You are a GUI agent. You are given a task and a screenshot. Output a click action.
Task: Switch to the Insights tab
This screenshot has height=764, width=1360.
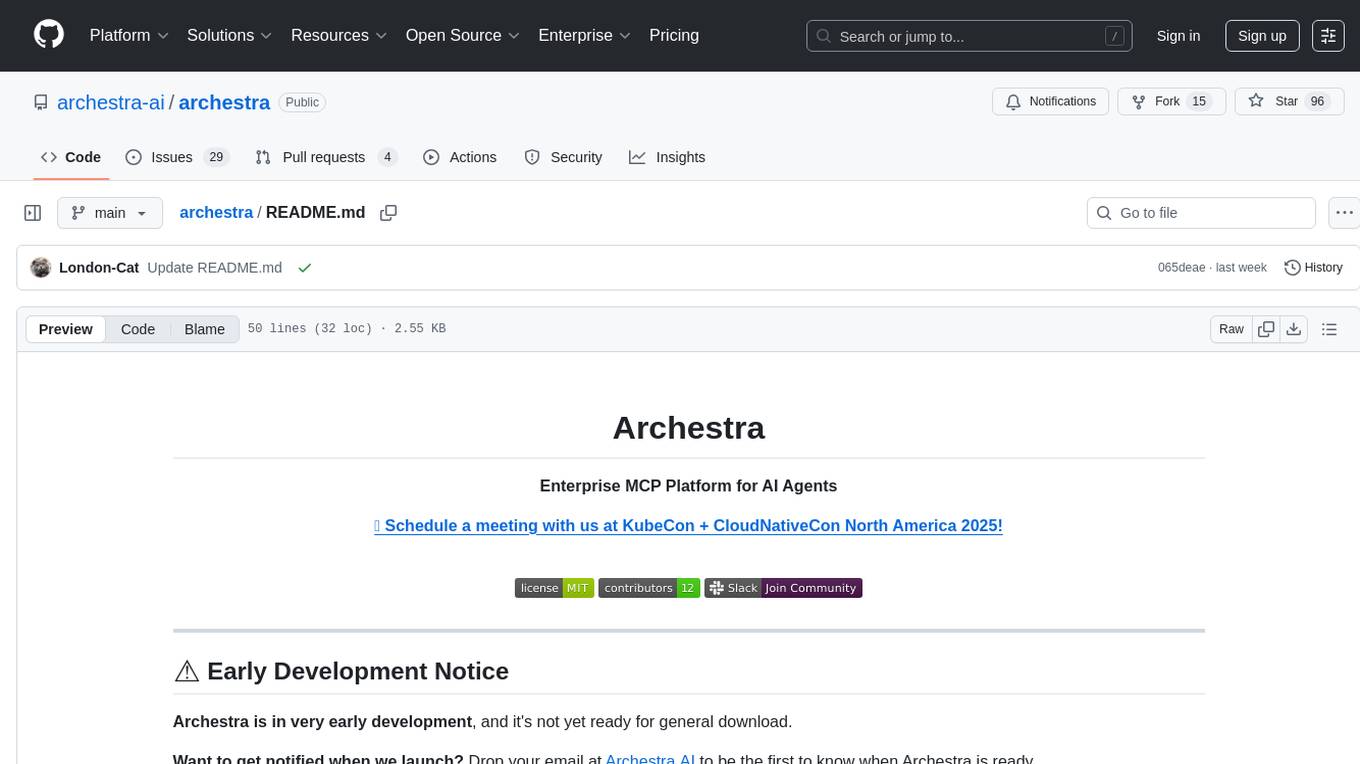point(667,157)
